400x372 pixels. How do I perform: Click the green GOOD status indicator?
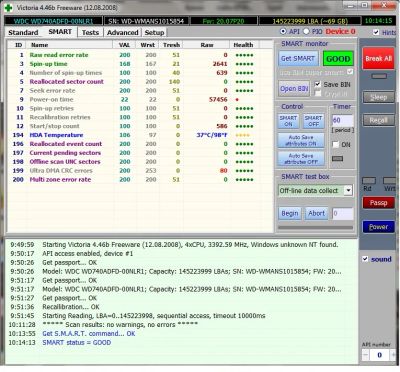point(338,59)
